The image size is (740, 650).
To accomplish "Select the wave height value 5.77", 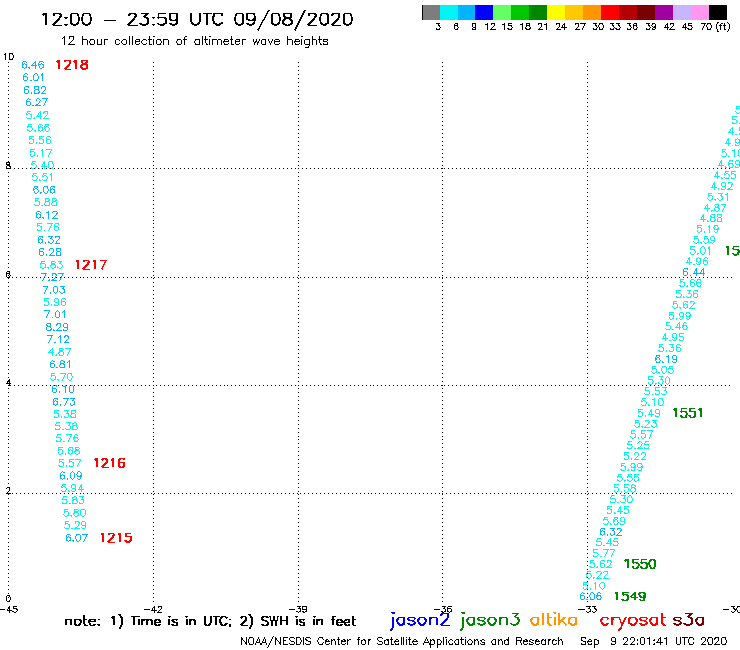I will click(x=604, y=553).
